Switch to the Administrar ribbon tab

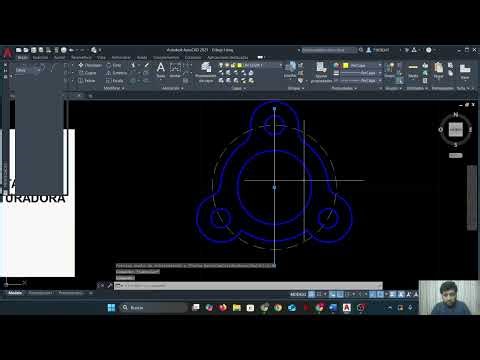121,57
